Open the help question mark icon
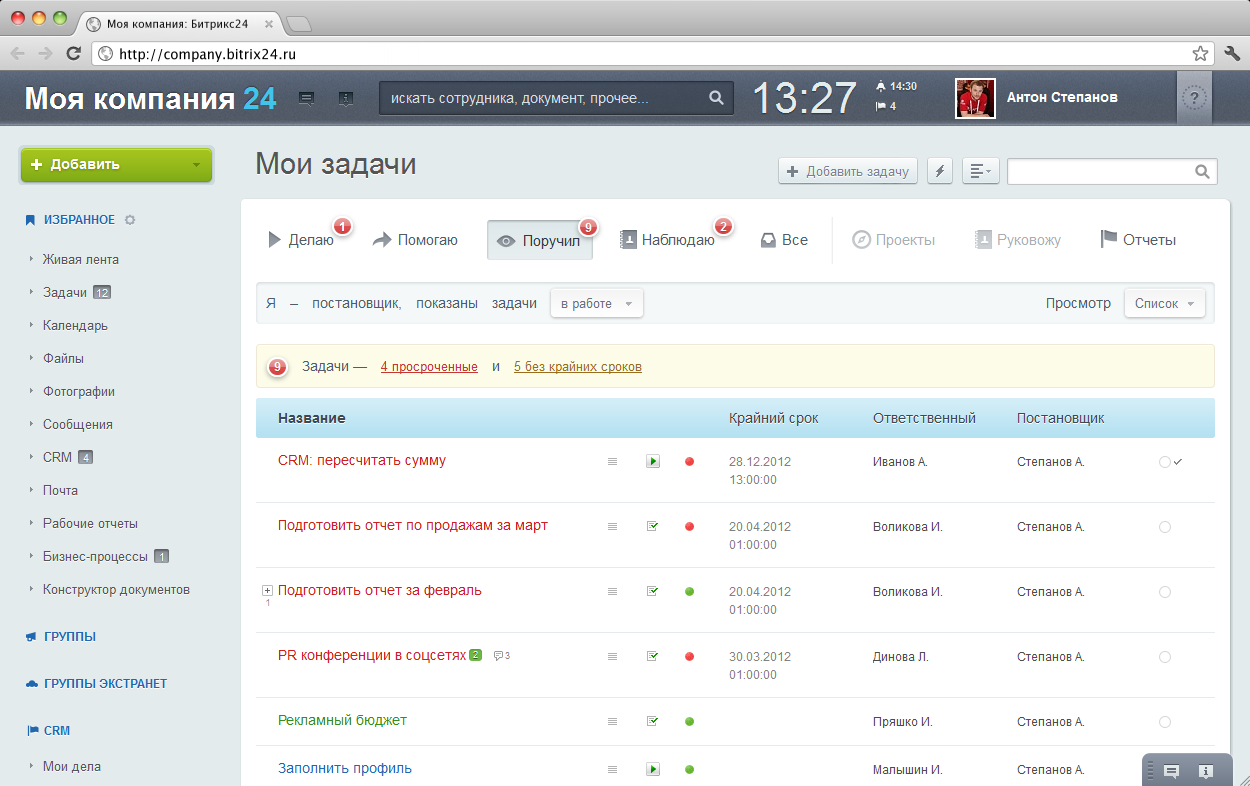1250x786 pixels. click(1194, 98)
